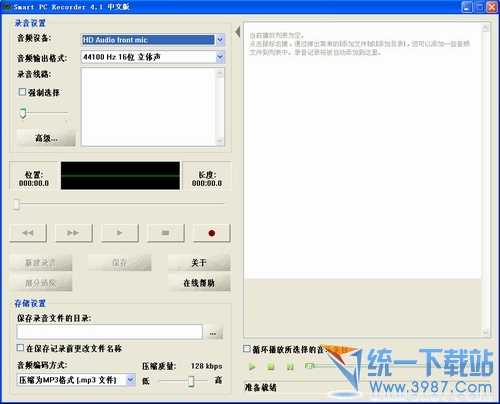This screenshot has width=500, height=404.
Task: Open the 音频设备 dropdown (HD Audio front mic)
Action: point(220,40)
